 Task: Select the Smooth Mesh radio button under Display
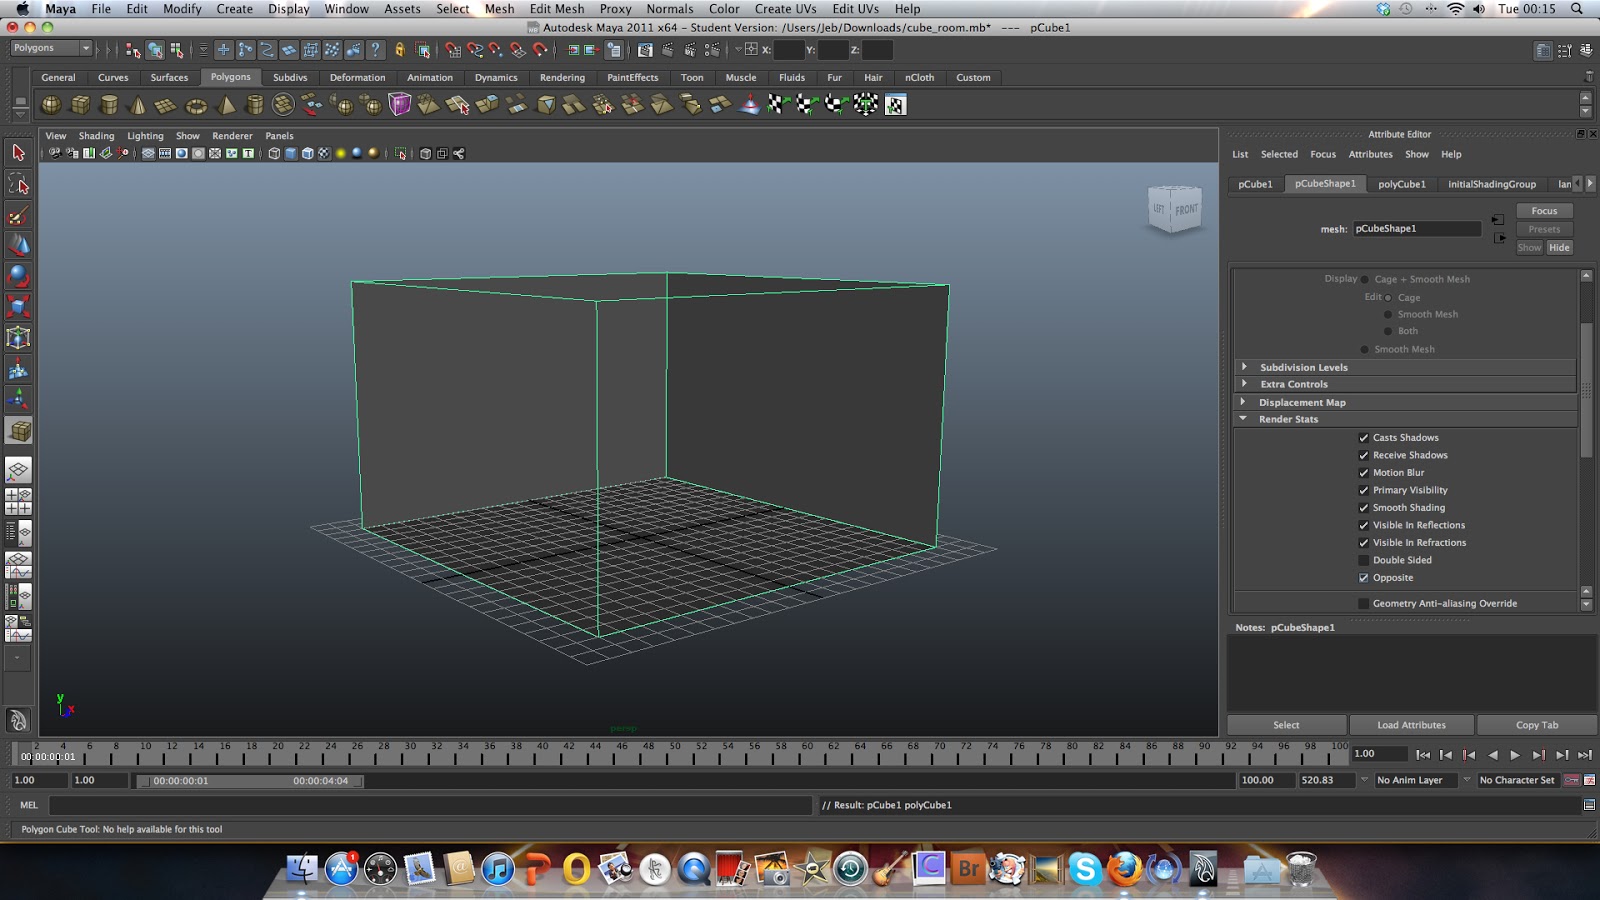point(1364,349)
